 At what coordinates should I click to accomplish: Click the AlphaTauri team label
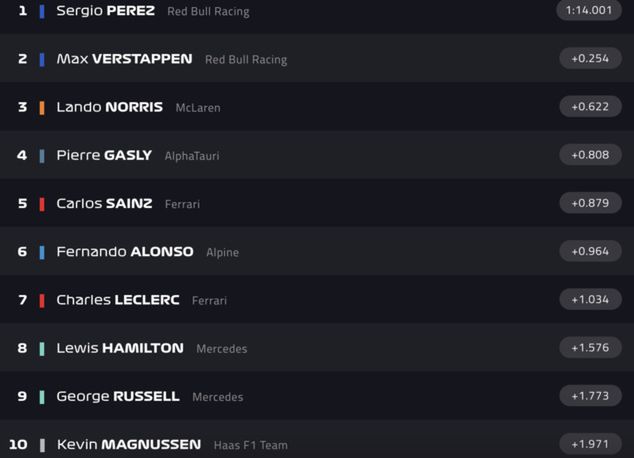[x=192, y=156]
